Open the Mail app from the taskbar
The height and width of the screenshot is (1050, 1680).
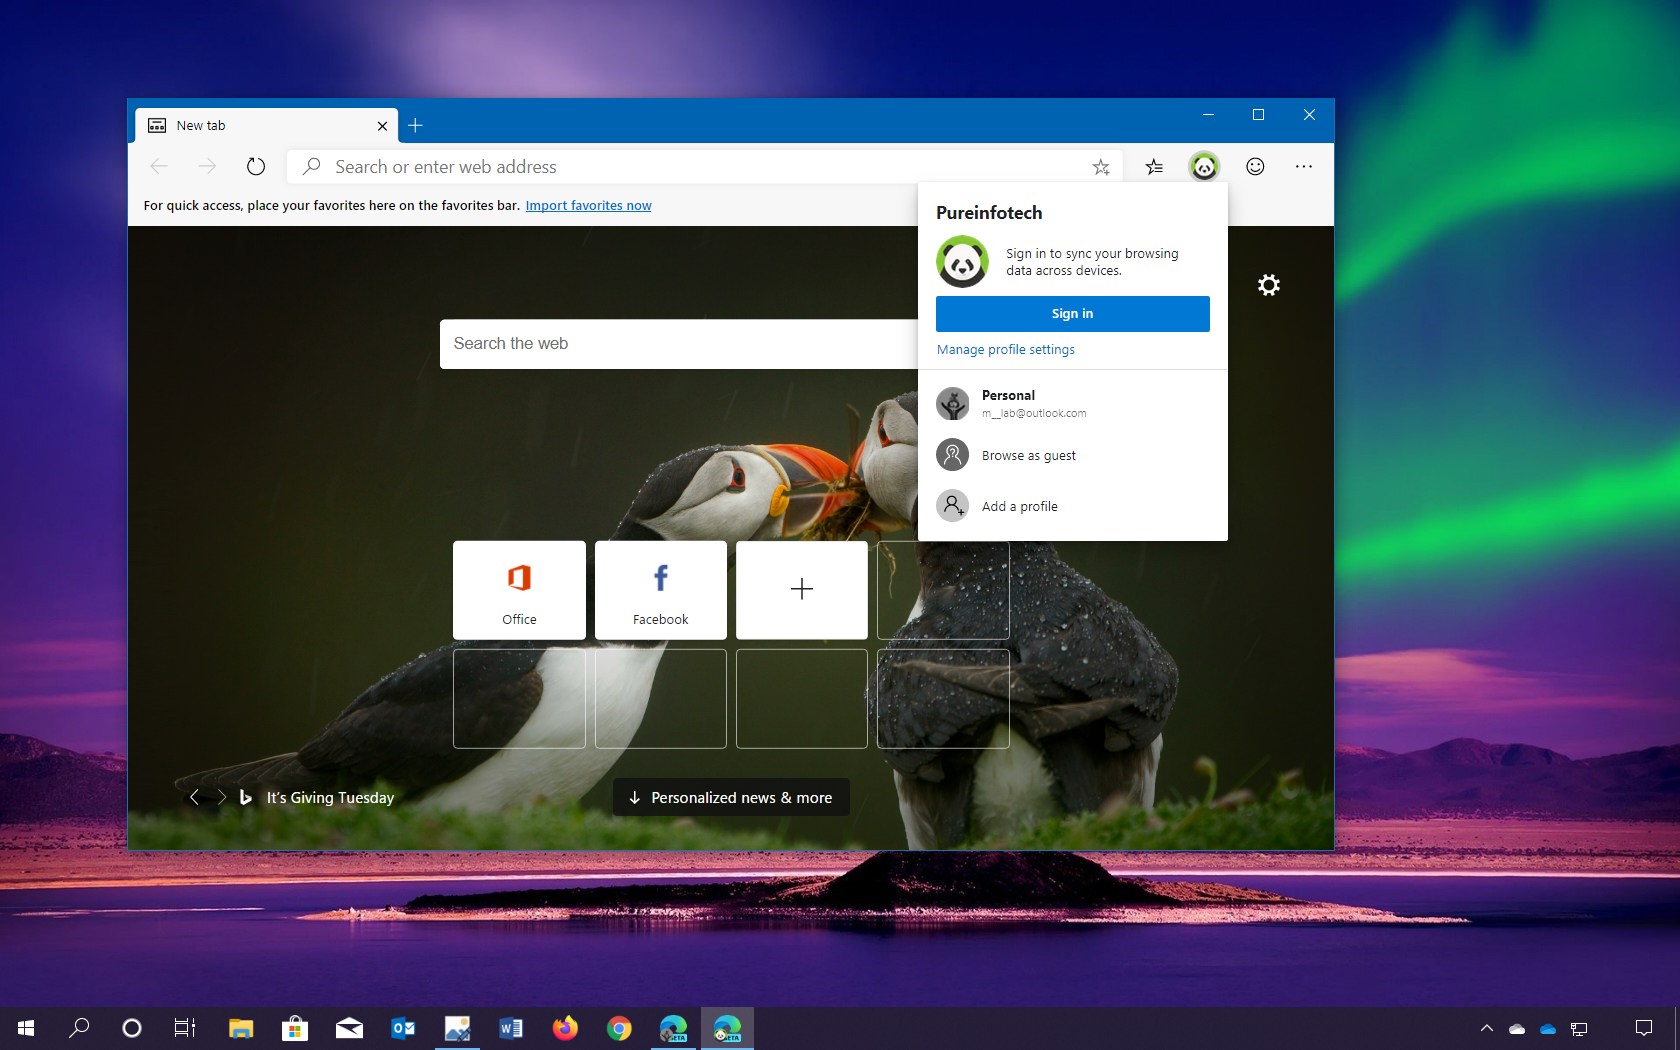point(349,1028)
